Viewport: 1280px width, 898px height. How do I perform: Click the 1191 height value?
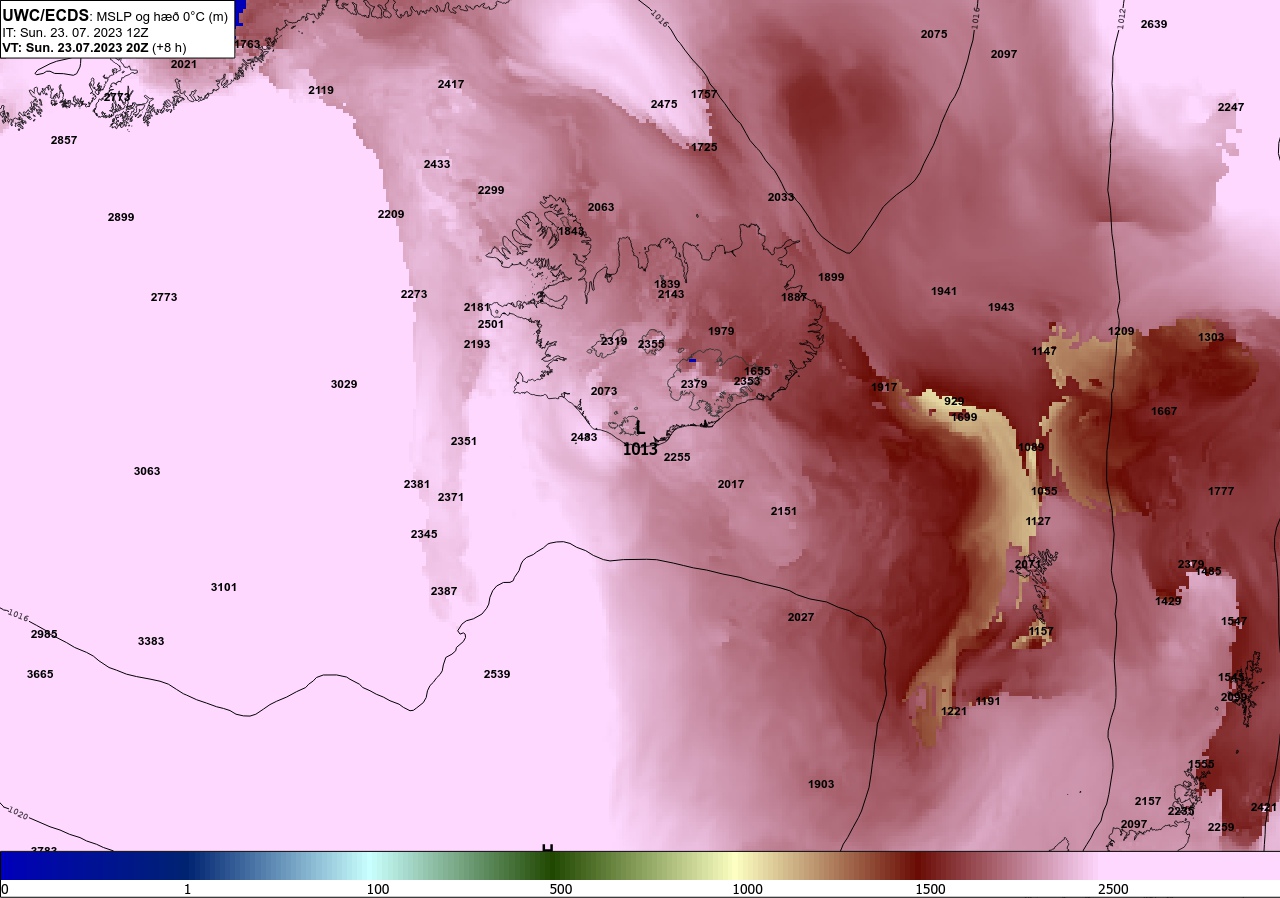[988, 701]
